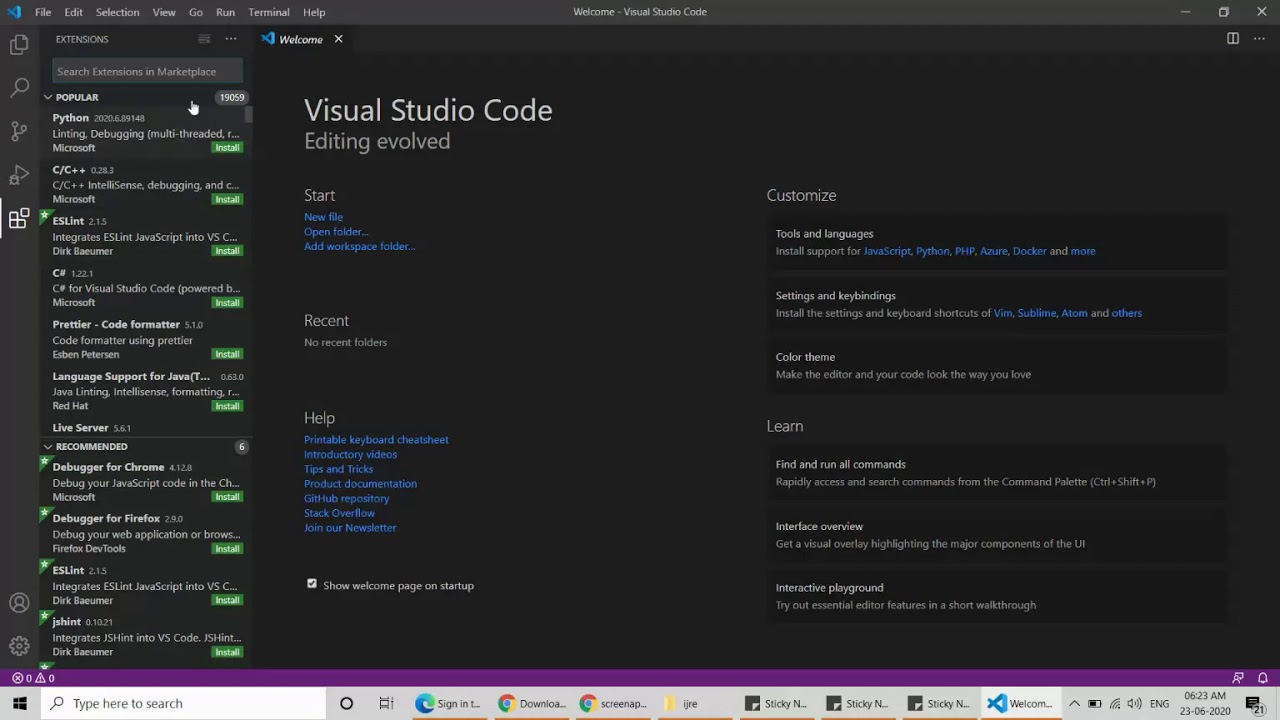This screenshot has width=1280, height=720.
Task: Open the Accounts icon in activity bar
Action: click(x=19, y=603)
